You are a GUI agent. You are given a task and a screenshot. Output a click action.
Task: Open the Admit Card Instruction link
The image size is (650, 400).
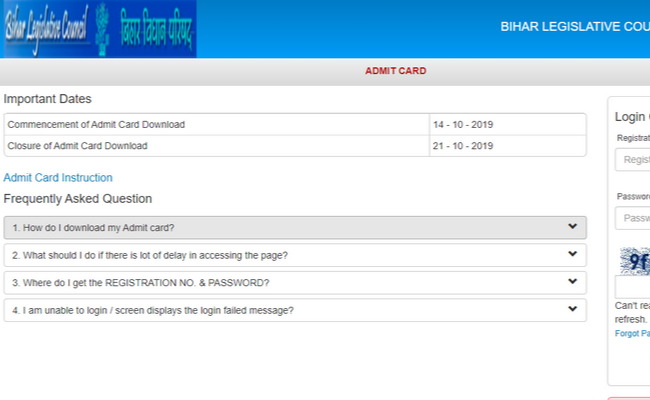[58, 178]
